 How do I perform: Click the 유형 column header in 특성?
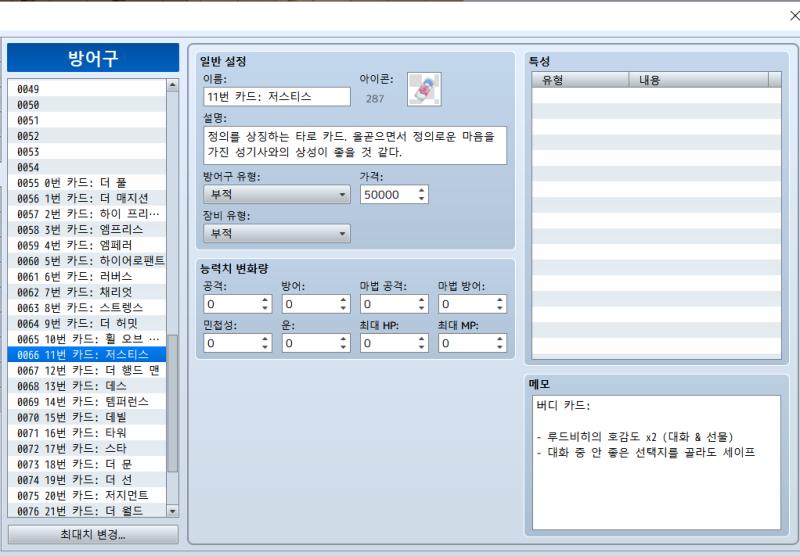(x=580, y=80)
